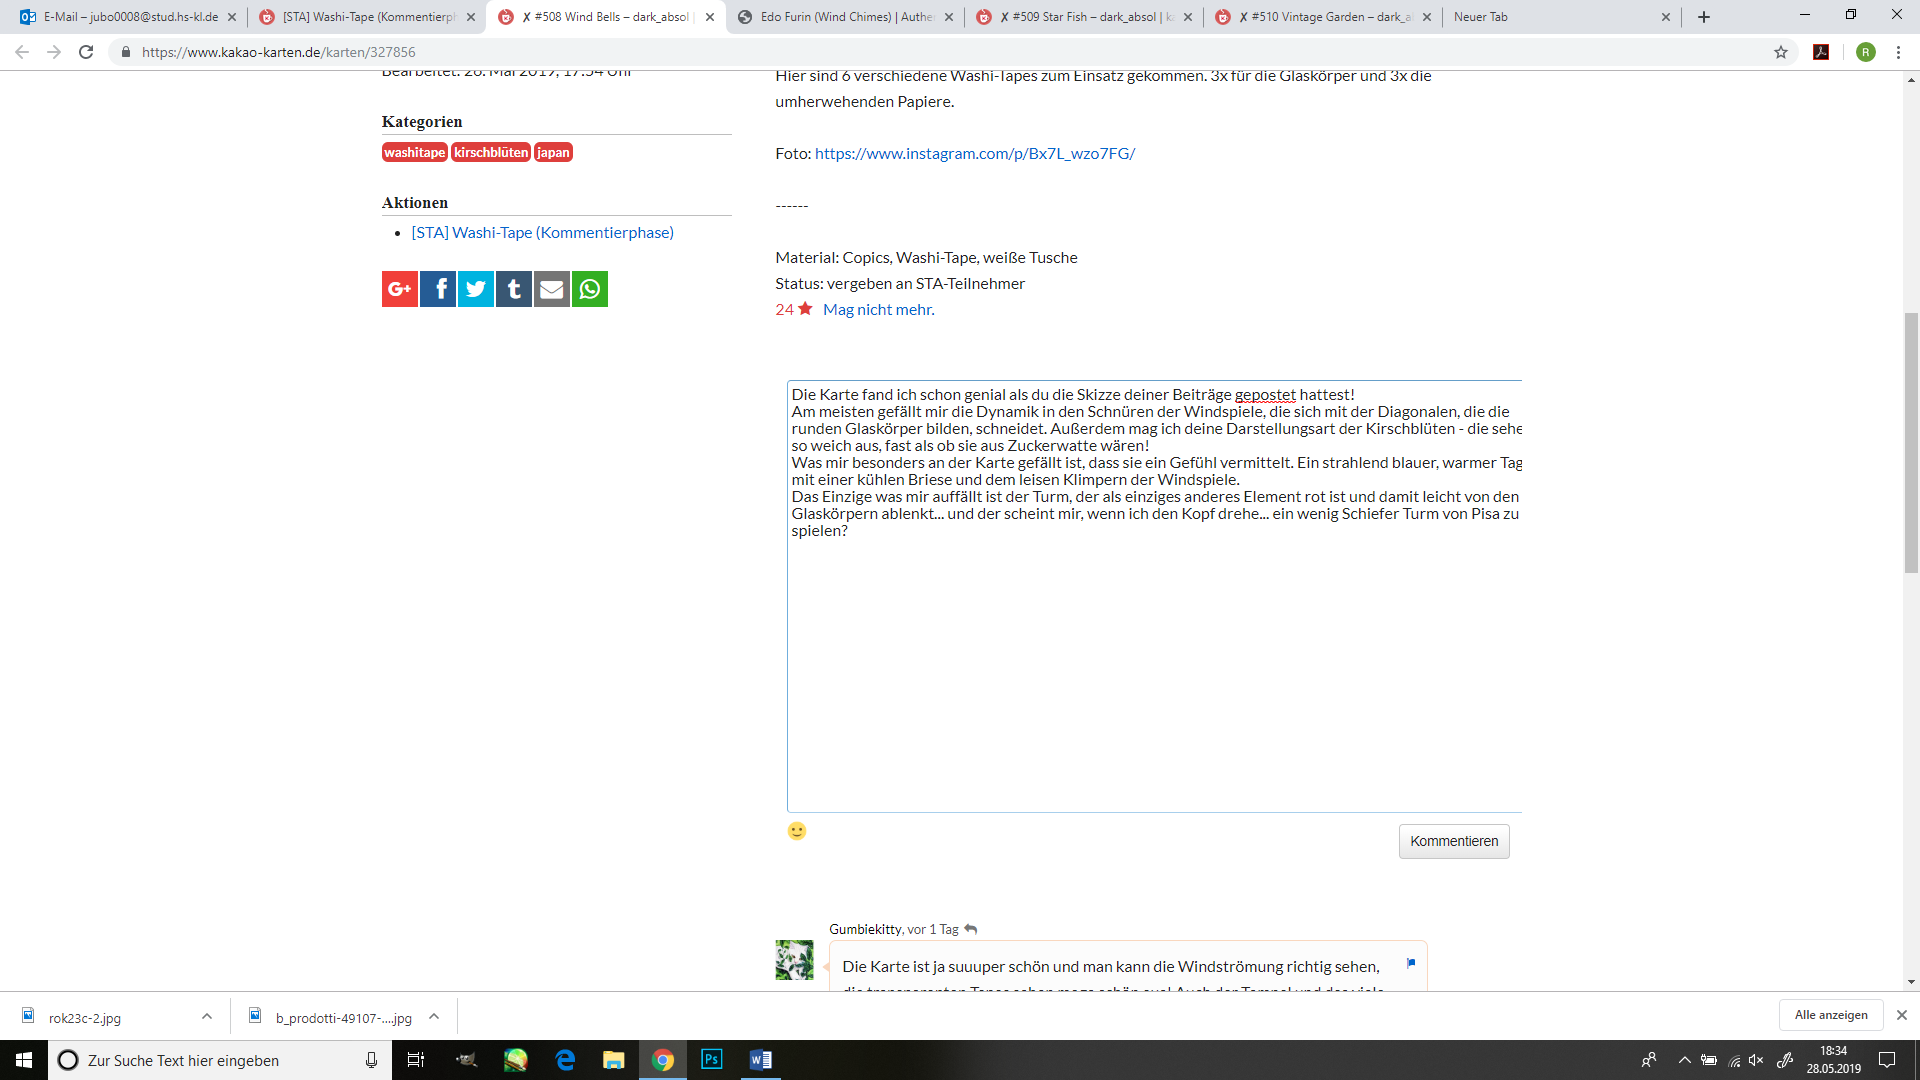Flag Gumbiekitty's comment
The width and height of the screenshot is (1920, 1080).
pyautogui.click(x=1411, y=963)
